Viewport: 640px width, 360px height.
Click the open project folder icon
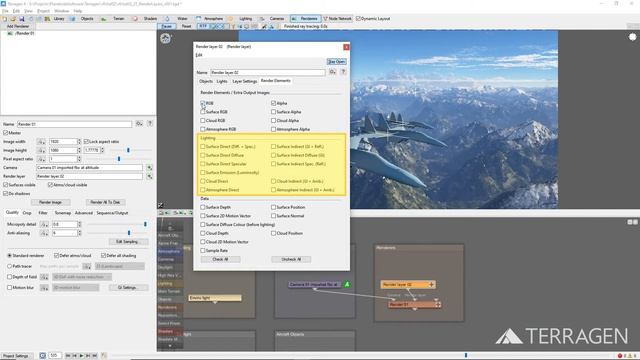(x=13, y=19)
